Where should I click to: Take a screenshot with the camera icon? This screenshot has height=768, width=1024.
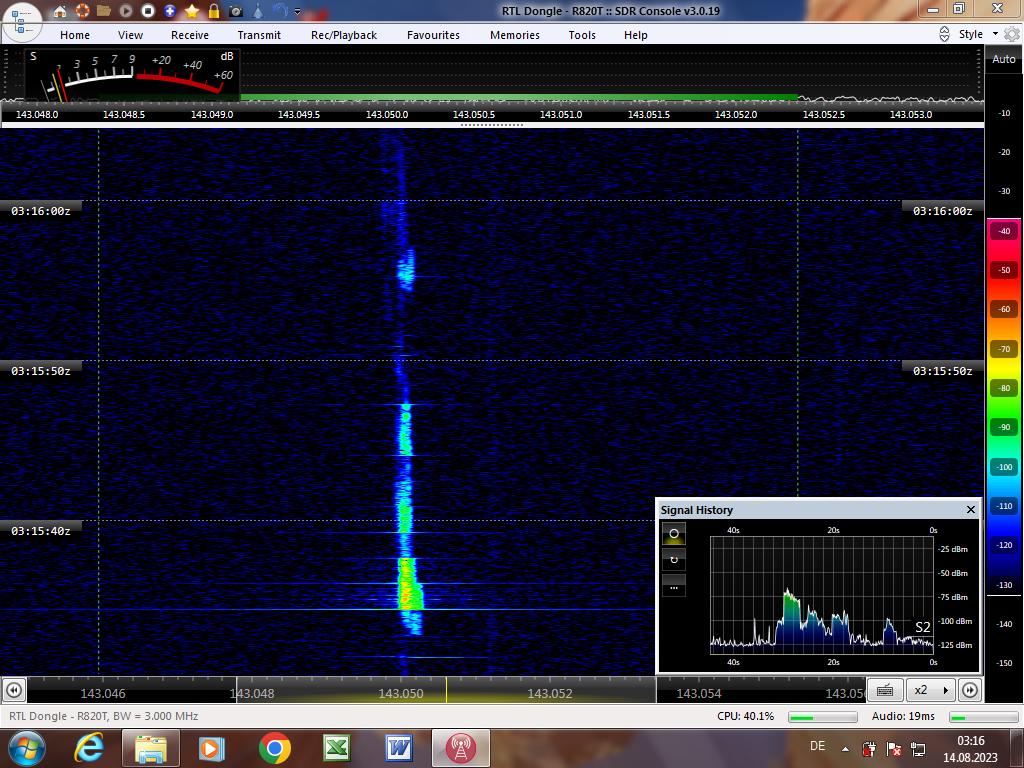point(236,11)
